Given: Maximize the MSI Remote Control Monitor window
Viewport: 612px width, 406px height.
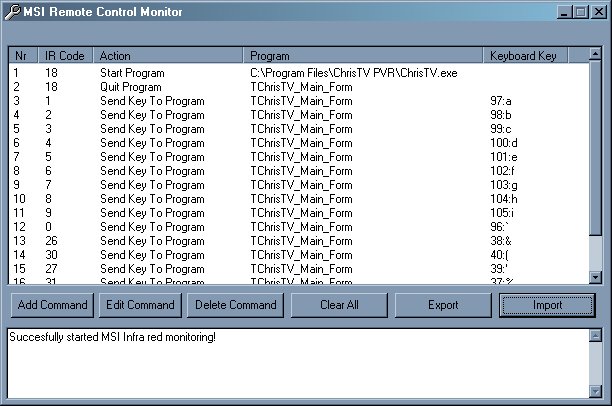Looking at the screenshot, I should click(x=581, y=12).
